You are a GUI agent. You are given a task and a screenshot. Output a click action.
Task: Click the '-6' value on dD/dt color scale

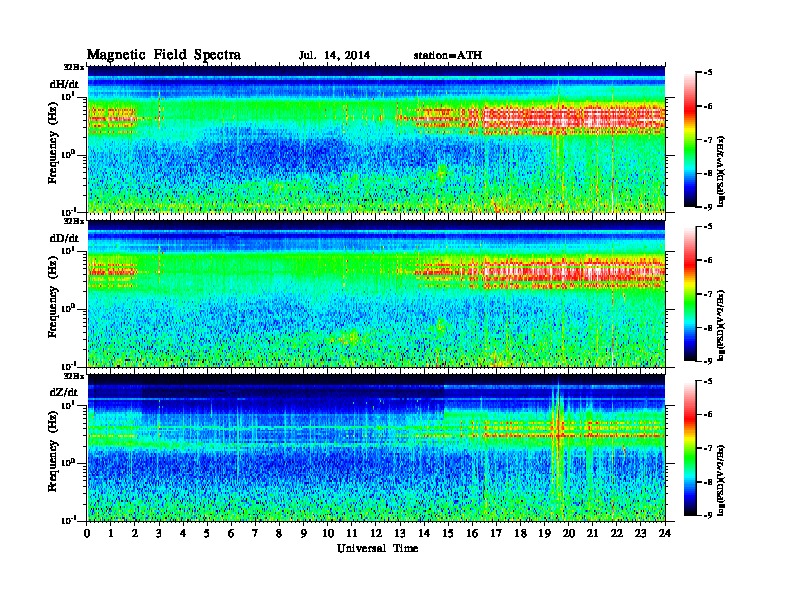(x=708, y=260)
